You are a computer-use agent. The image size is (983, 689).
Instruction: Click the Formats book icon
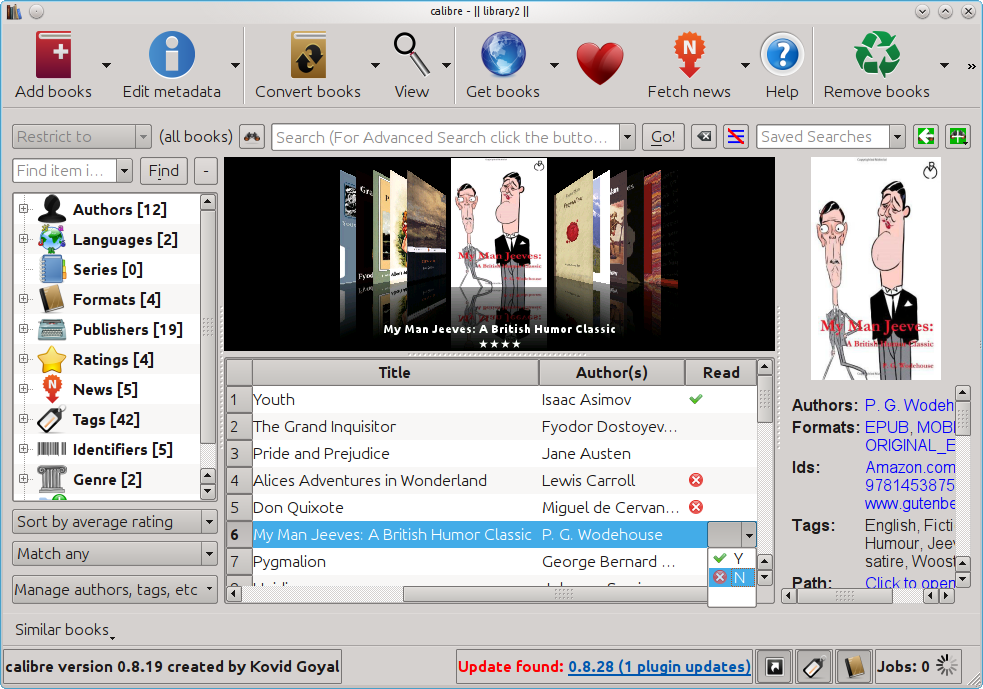(51, 299)
